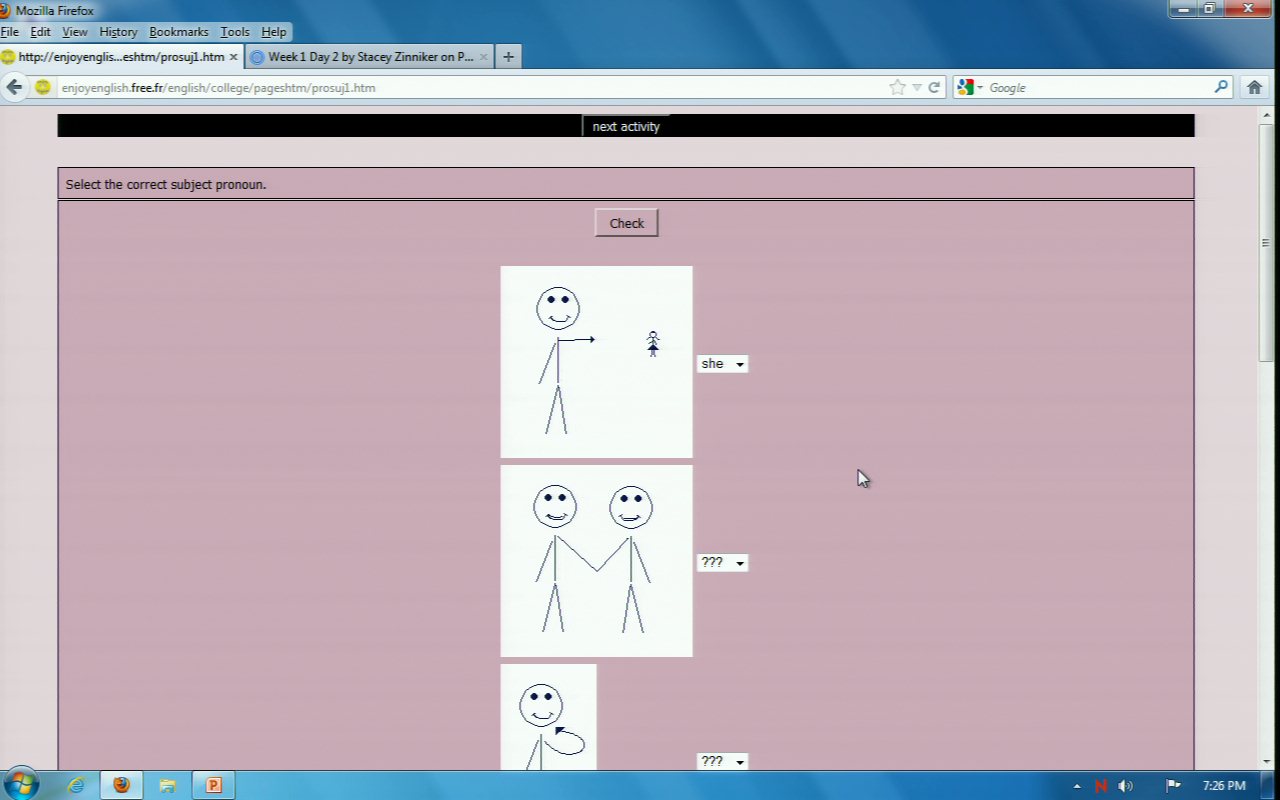Viewport: 1280px width, 800px height.
Task: Click the browser Back arrow button
Action: 14,87
